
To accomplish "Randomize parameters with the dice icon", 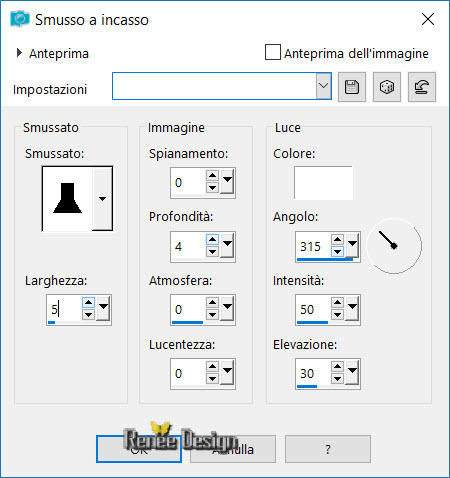I will pyautogui.click(x=387, y=87).
